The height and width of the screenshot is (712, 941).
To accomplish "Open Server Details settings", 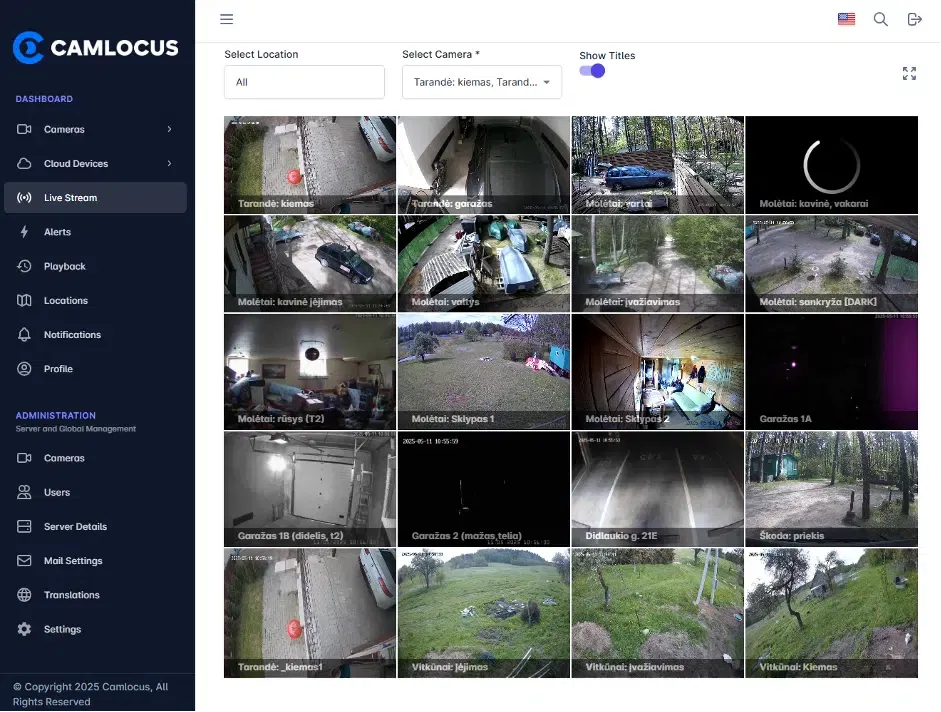I will click(x=22, y=526).
